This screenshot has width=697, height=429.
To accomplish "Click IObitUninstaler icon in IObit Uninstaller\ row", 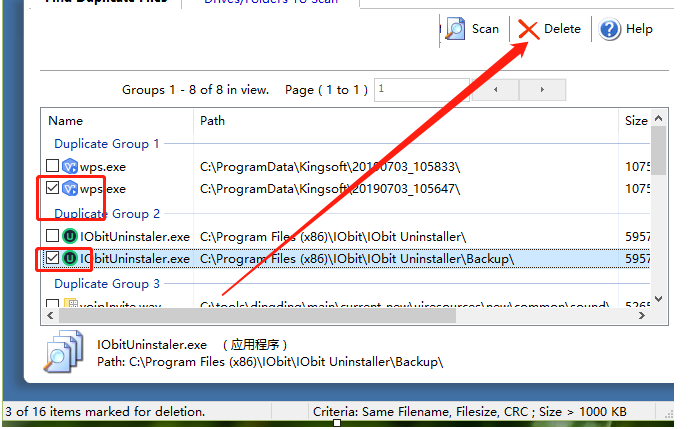I will (70, 236).
